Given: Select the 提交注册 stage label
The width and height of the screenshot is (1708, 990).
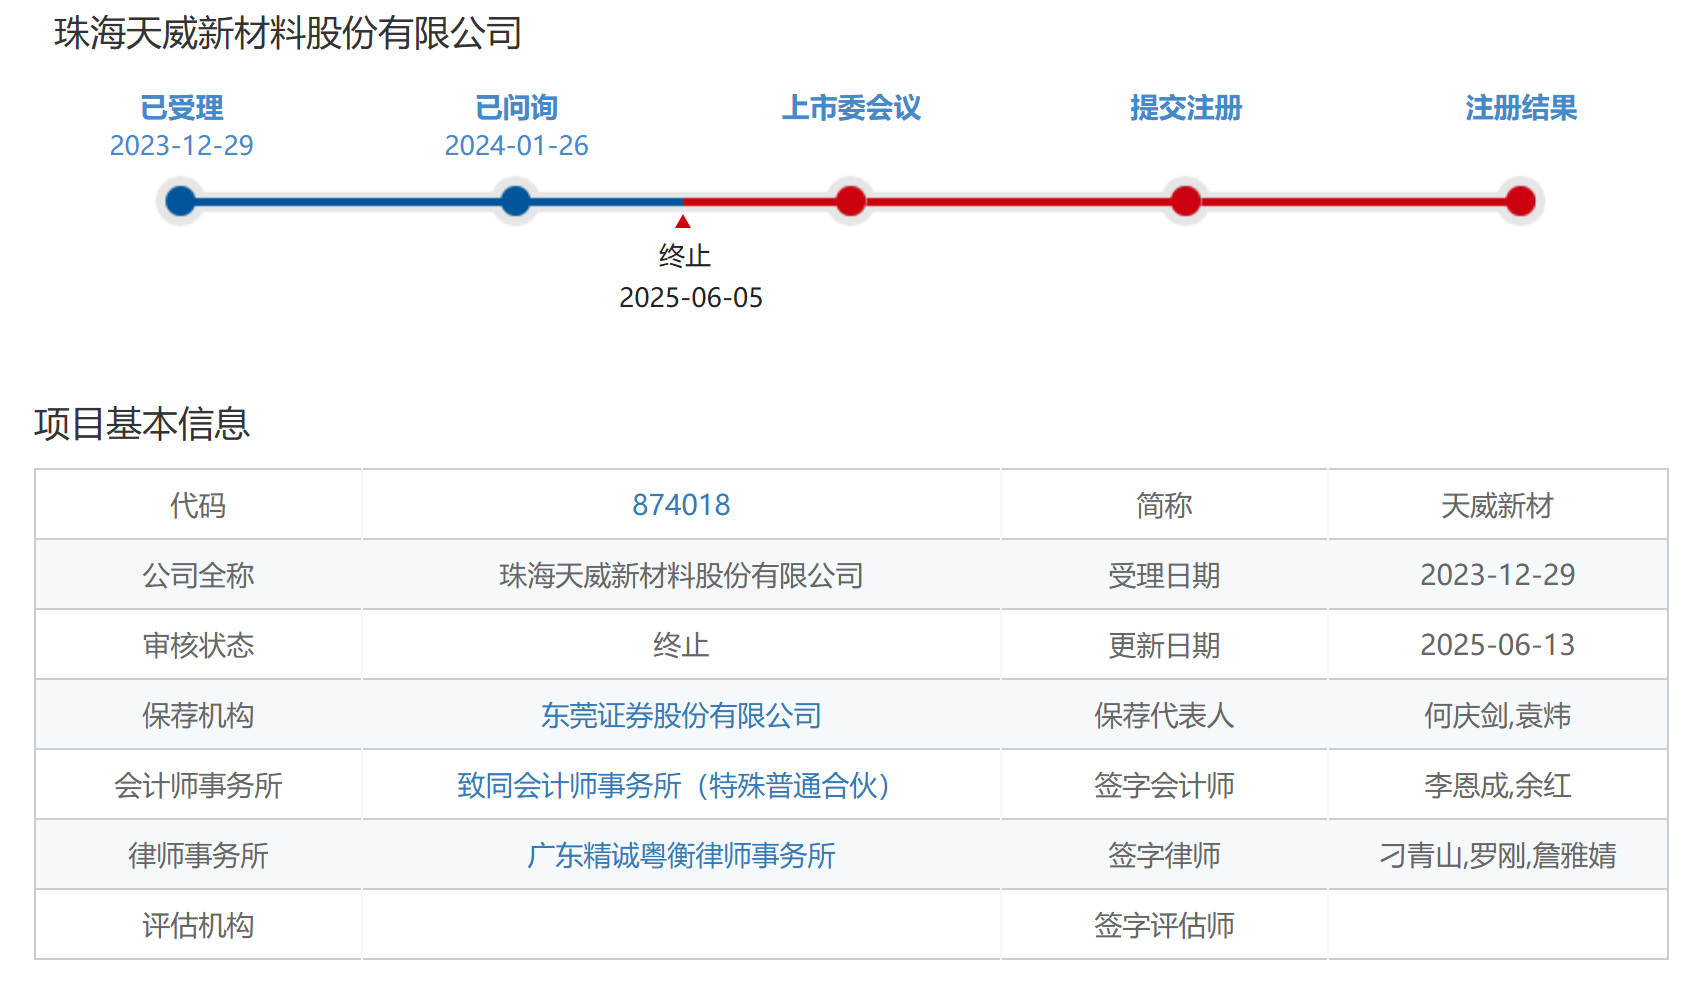Looking at the screenshot, I should point(1186,107).
